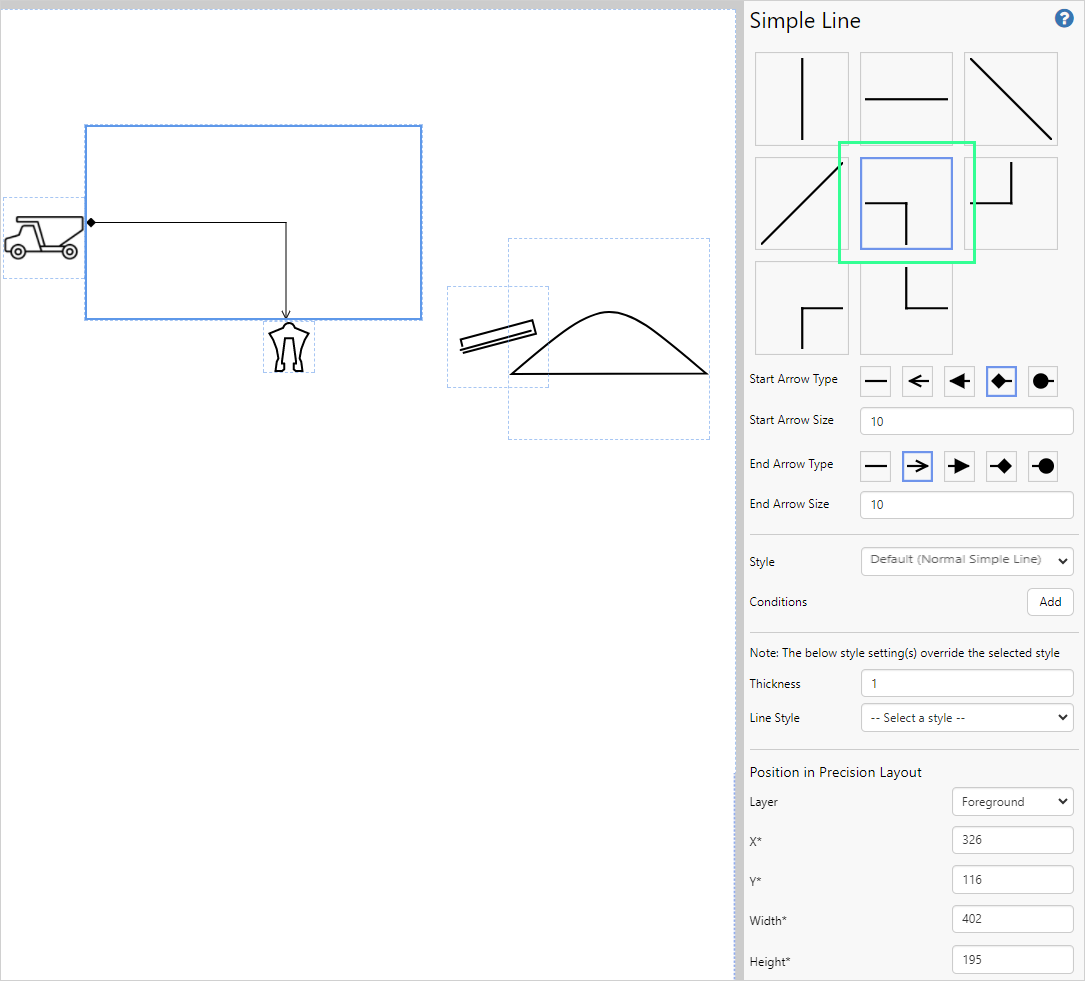Set end arrow type to diamond
The image size is (1085, 981).
pos(1001,465)
